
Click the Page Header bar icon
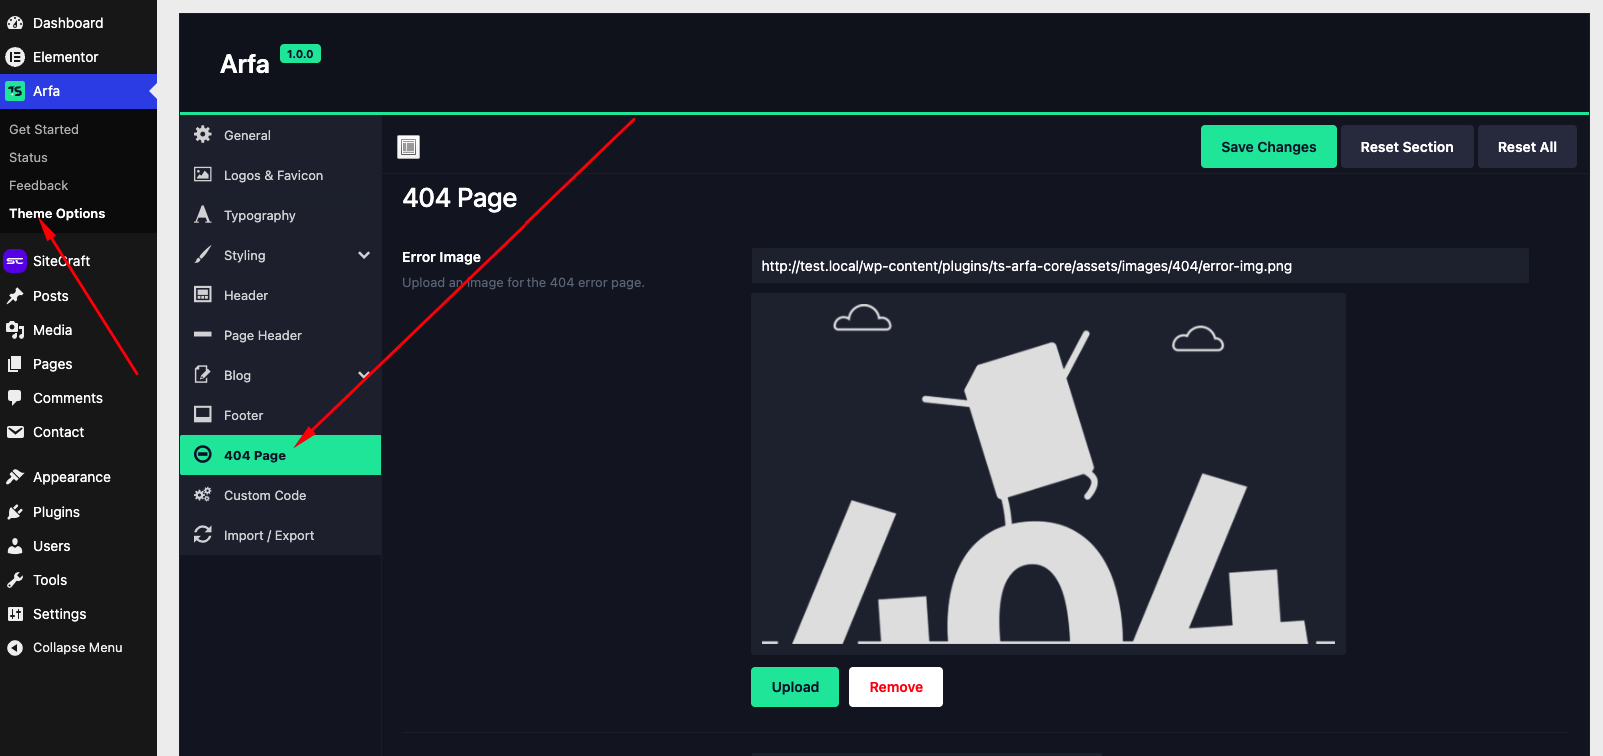203,334
